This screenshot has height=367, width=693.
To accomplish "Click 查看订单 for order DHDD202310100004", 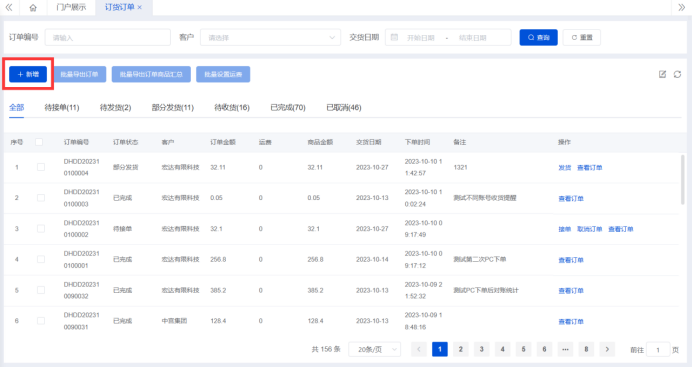I will pos(590,168).
